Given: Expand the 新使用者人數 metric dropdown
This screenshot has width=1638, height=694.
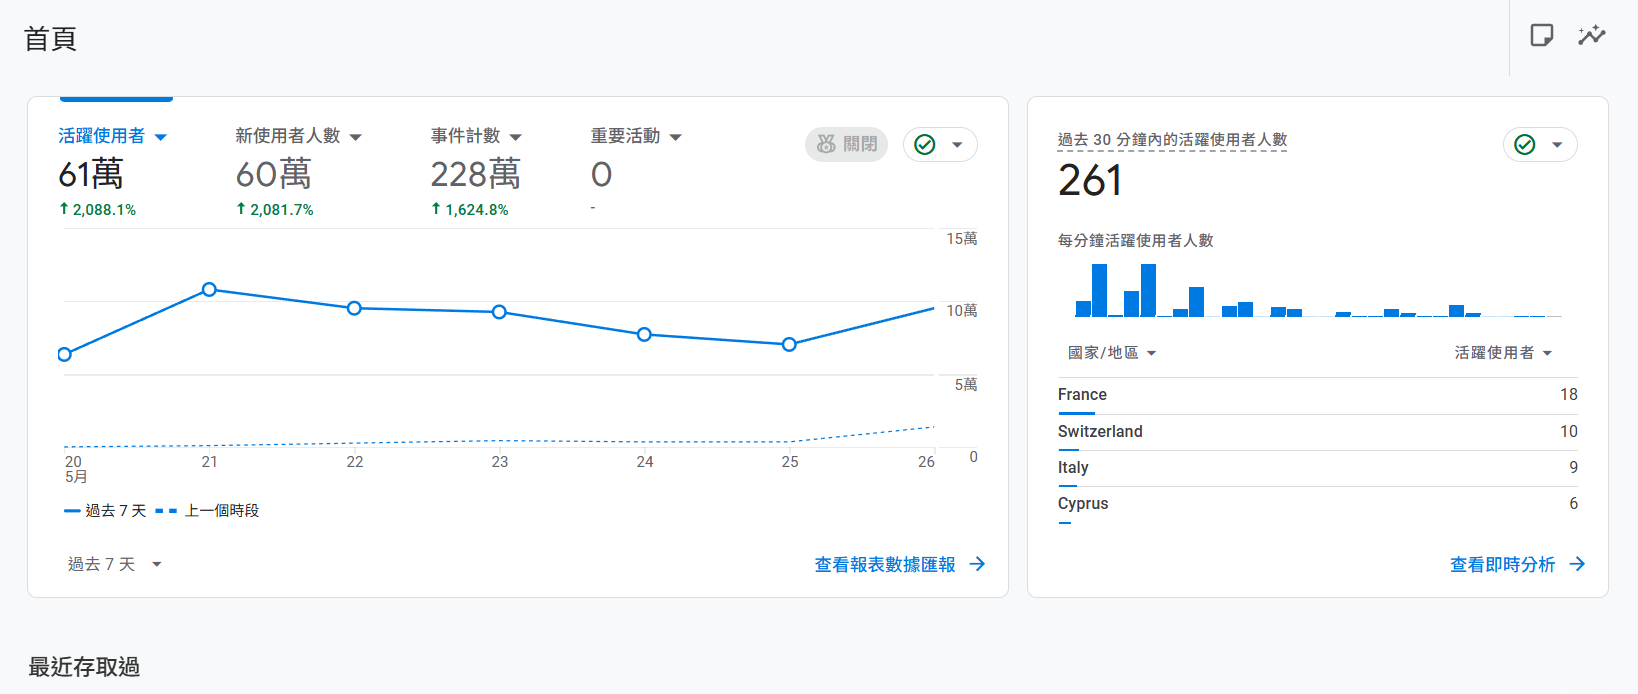Looking at the screenshot, I should [x=356, y=137].
